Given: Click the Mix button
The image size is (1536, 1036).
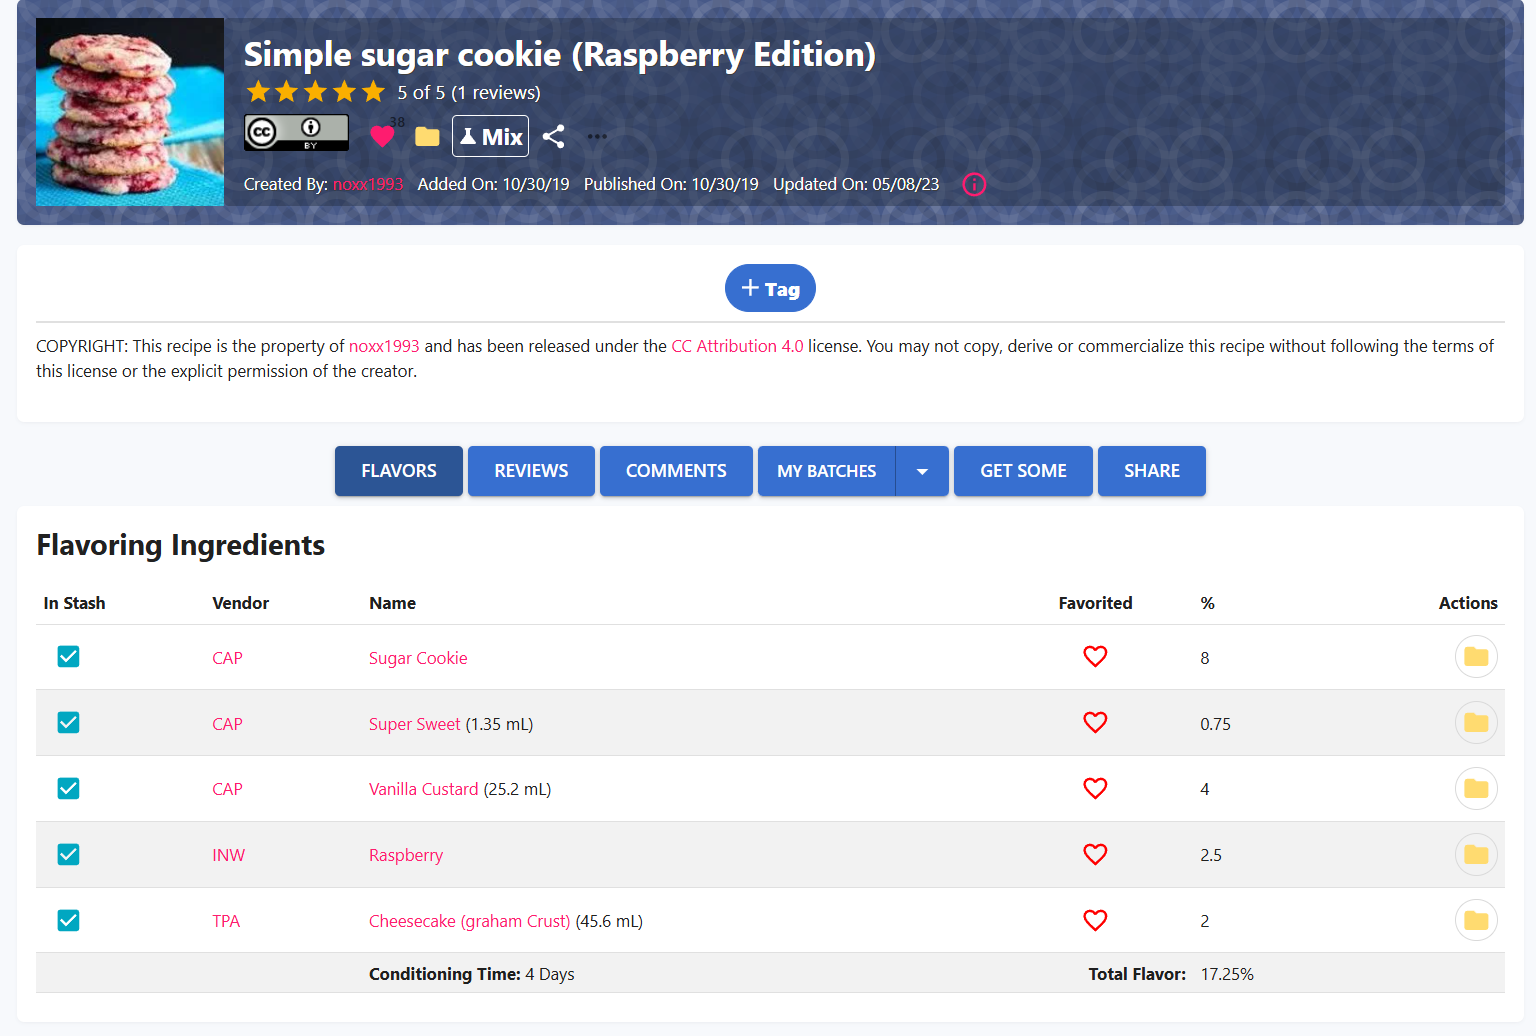Looking at the screenshot, I should (x=490, y=136).
